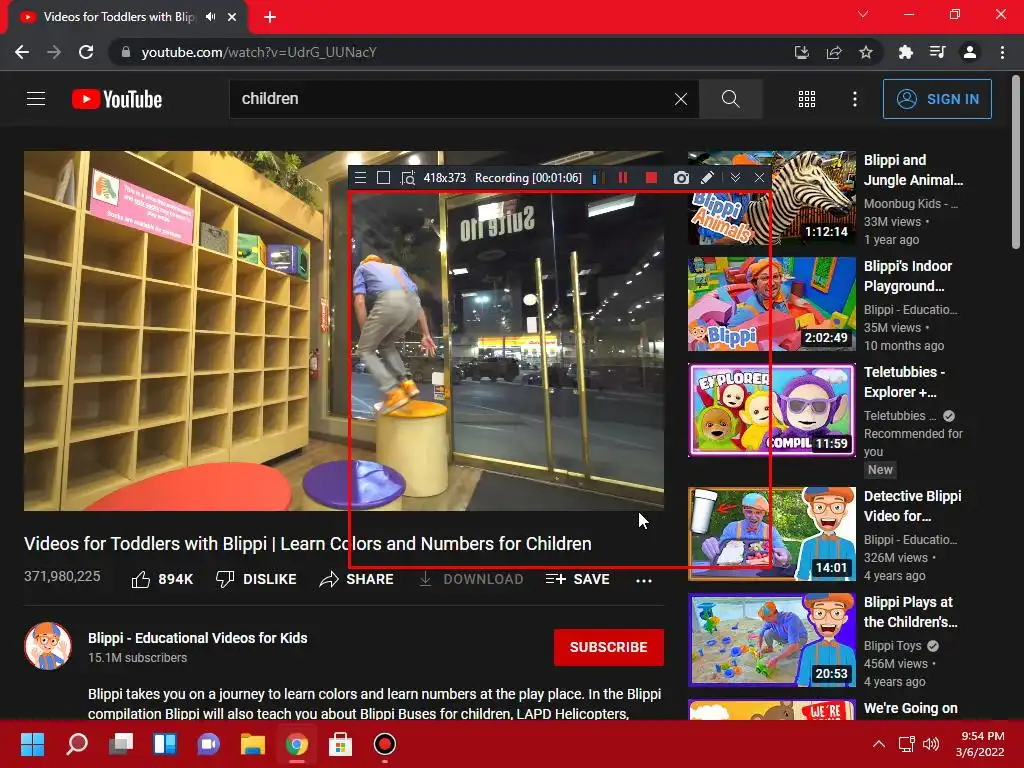
Task: Subscribe to the Blippi channel
Action: tap(609, 647)
